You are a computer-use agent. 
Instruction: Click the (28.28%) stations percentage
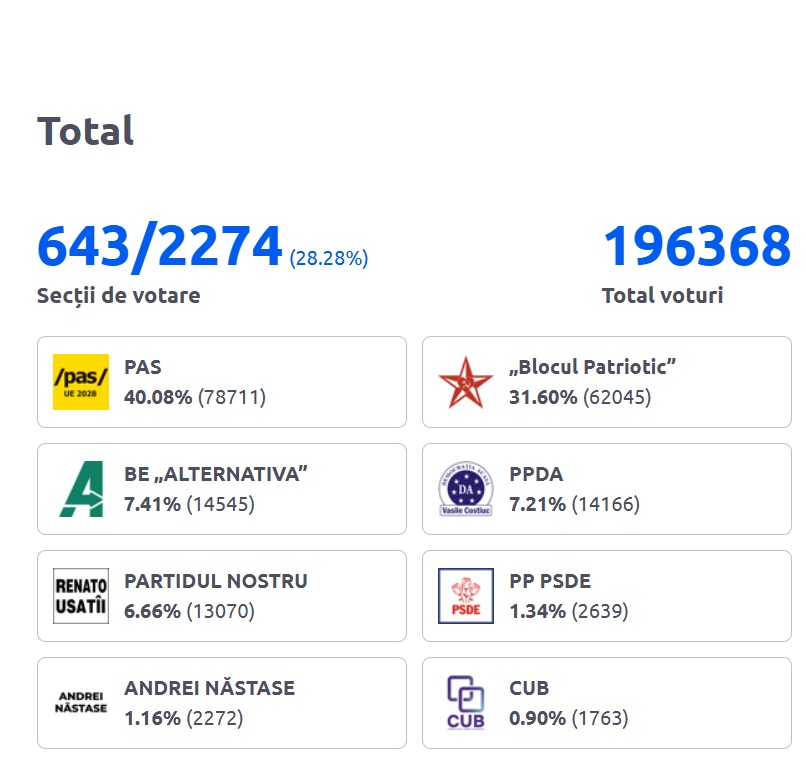pos(329,258)
